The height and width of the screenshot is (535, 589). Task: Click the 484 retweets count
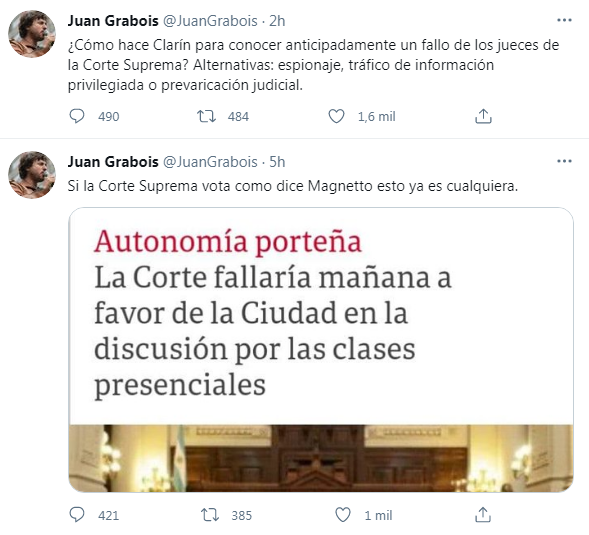[x=238, y=117]
